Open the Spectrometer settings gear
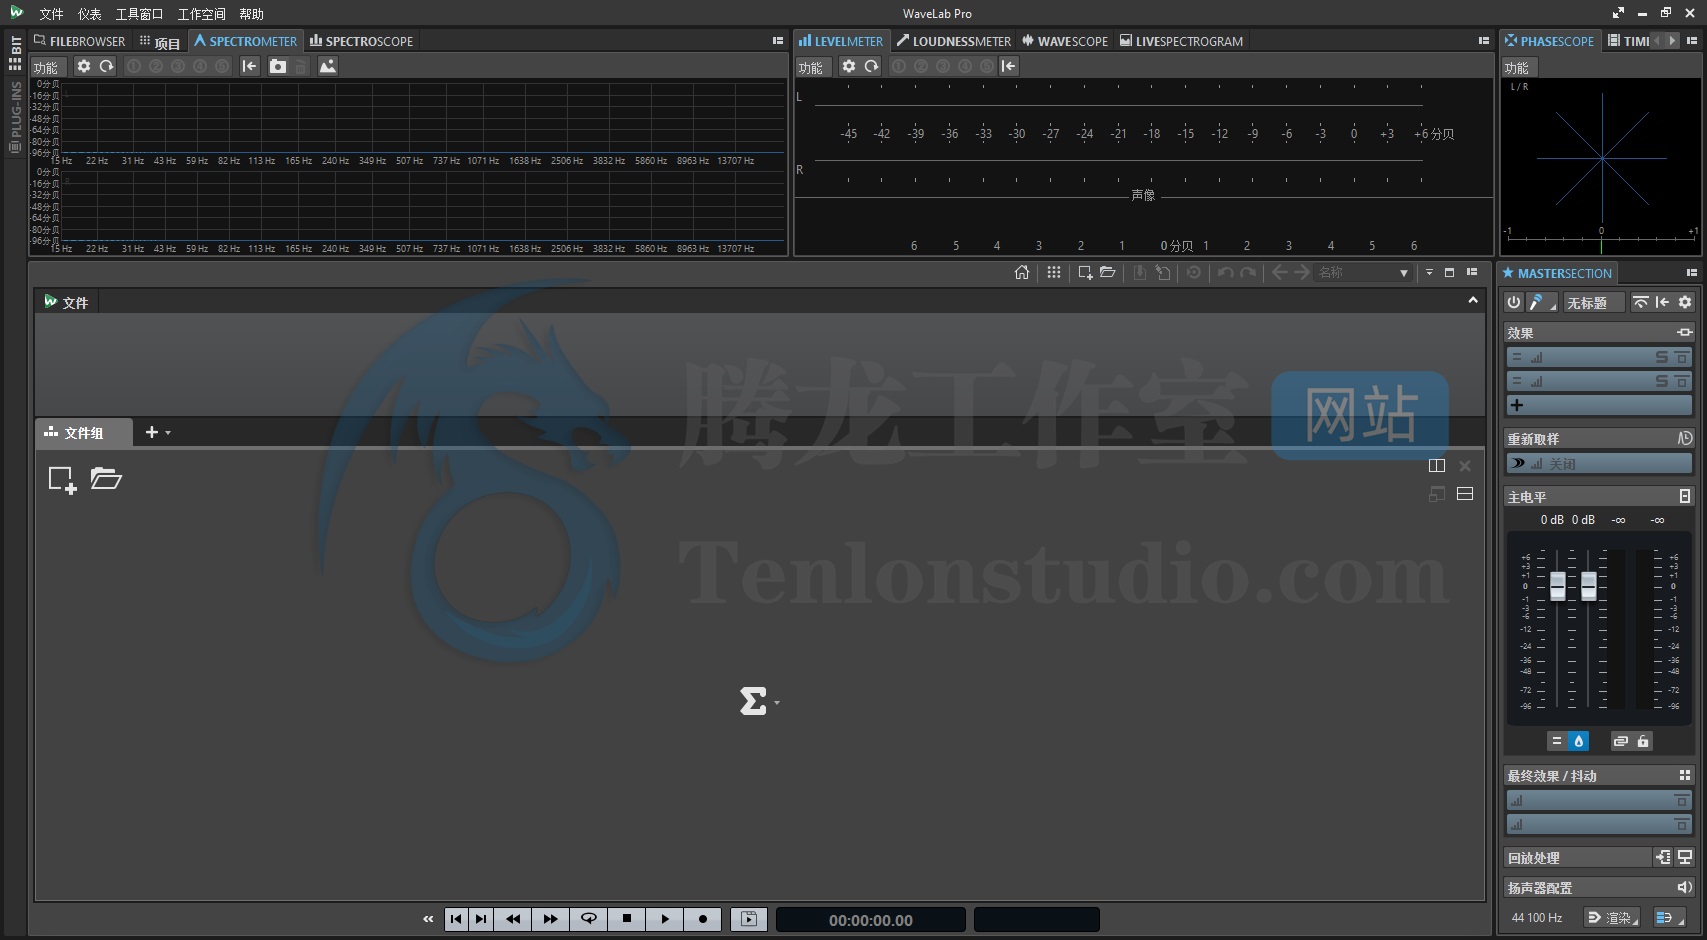This screenshot has width=1707, height=940. 84,66
